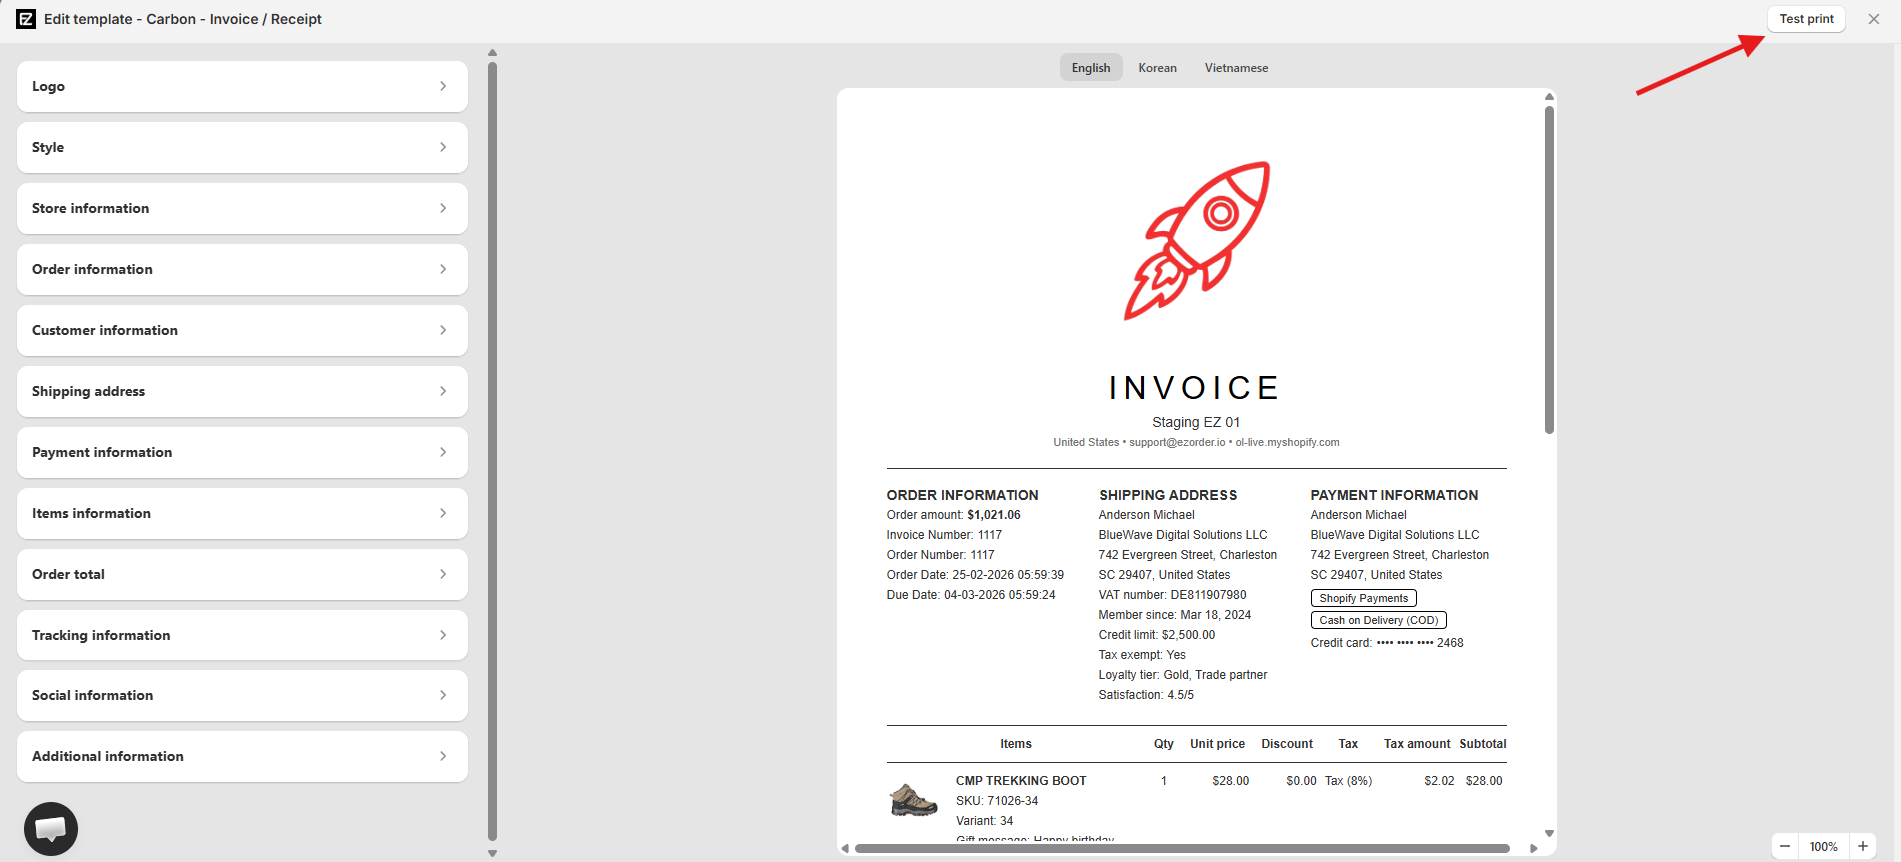The height and width of the screenshot is (862, 1901).
Task: Click the trekking boot product thumbnail
Action: click(x=913, y=800)
